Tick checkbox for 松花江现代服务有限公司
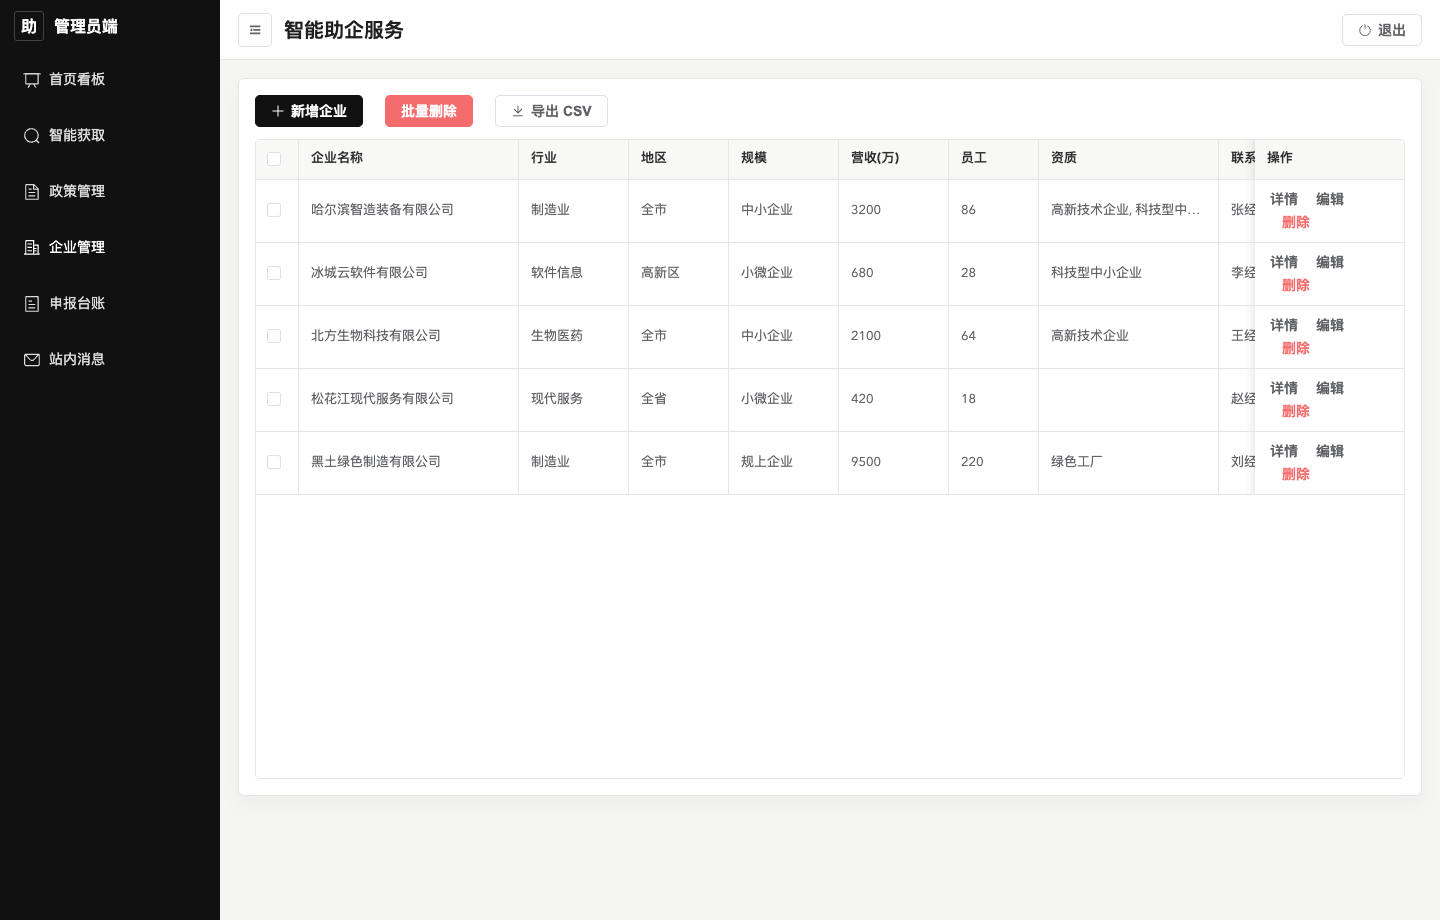1440x920 pixels. pyautogui.click(x=274, y=399)
